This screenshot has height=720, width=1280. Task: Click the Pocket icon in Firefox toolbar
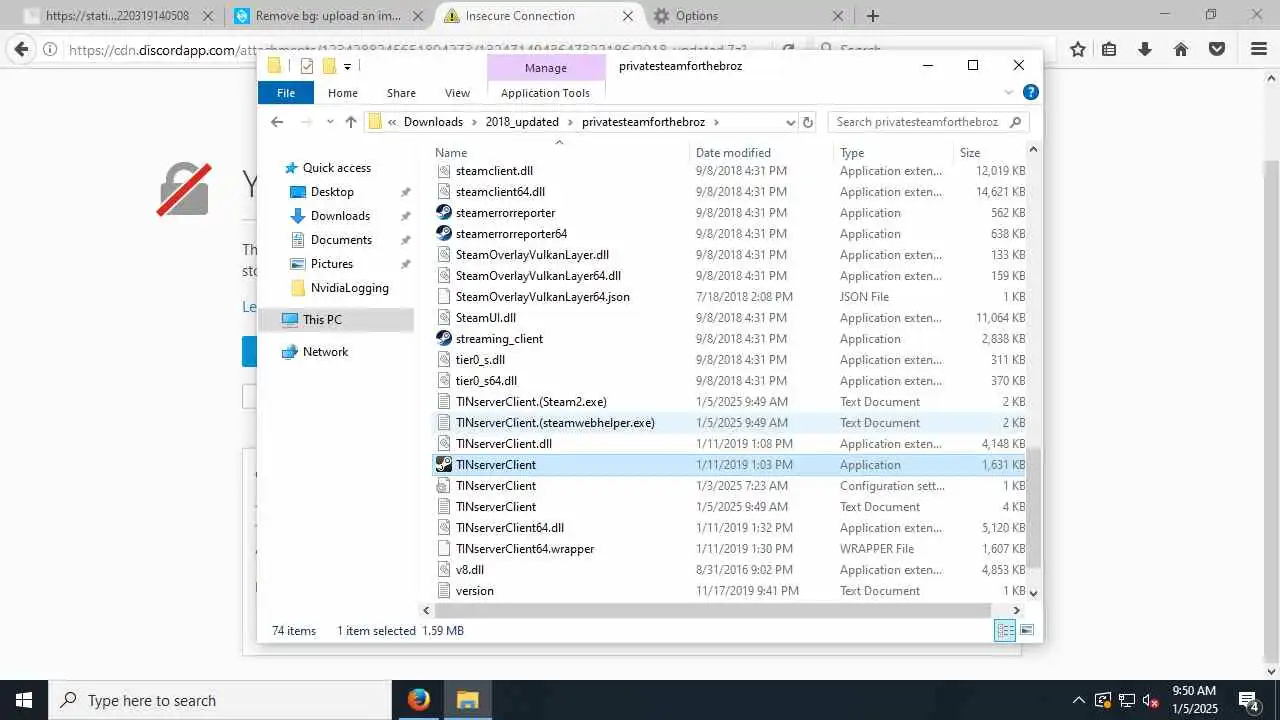[1217, 49]
